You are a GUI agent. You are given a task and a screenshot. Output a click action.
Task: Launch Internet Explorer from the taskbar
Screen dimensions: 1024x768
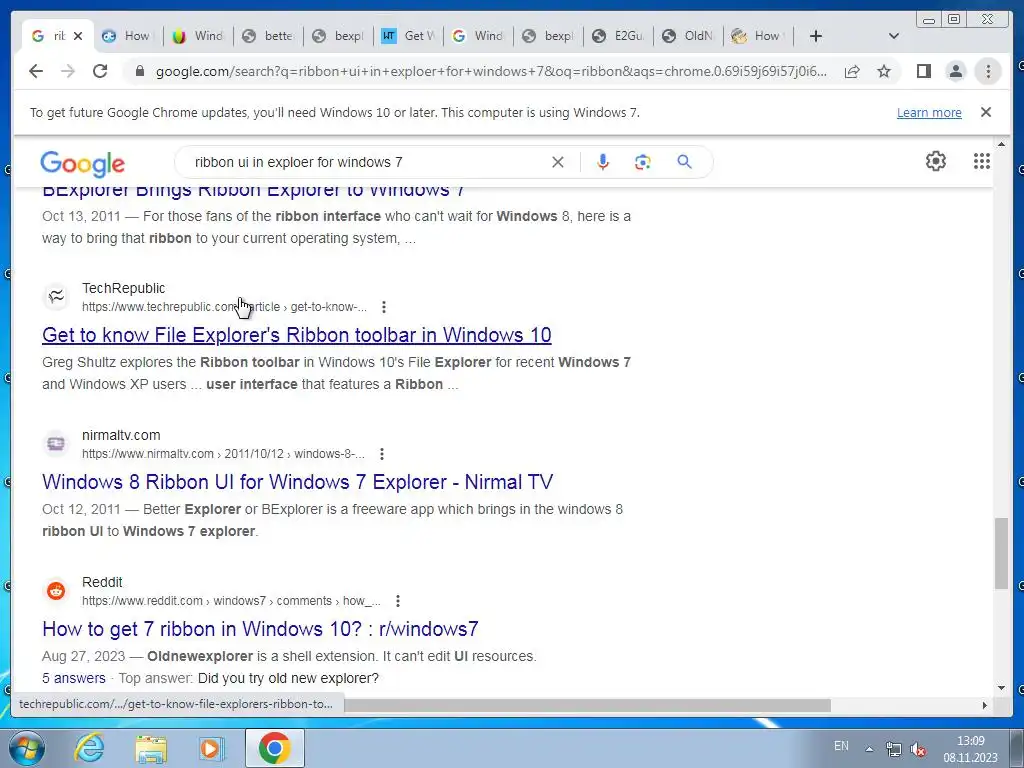coord(89,748)
